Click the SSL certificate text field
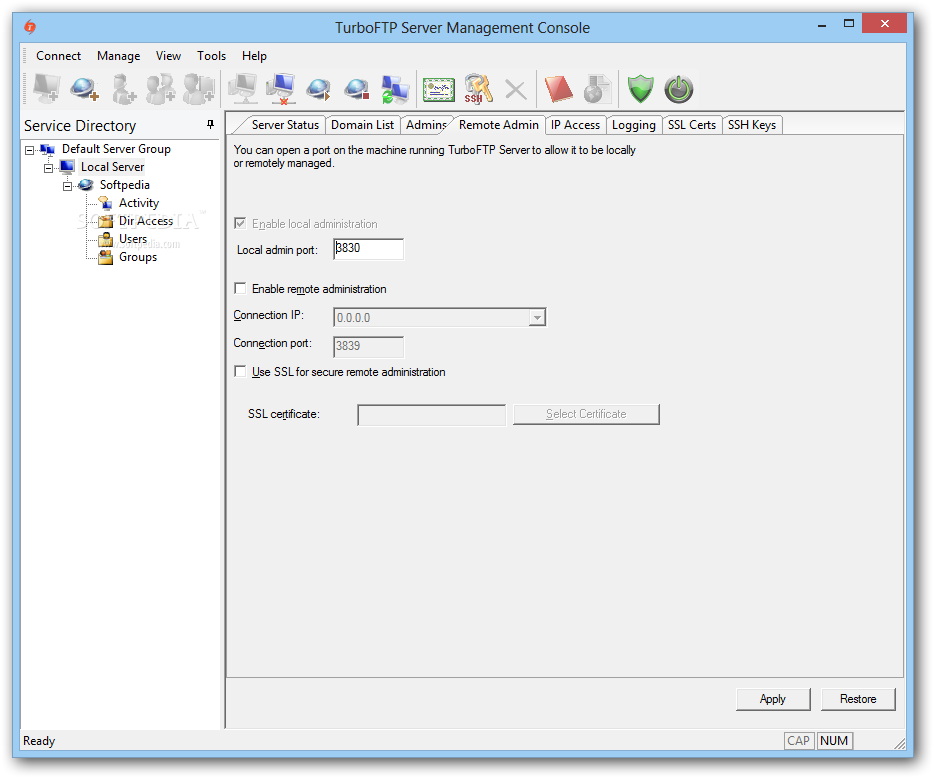Image resolution: width=934 pixels, height=778 pixels. point(431,415)
